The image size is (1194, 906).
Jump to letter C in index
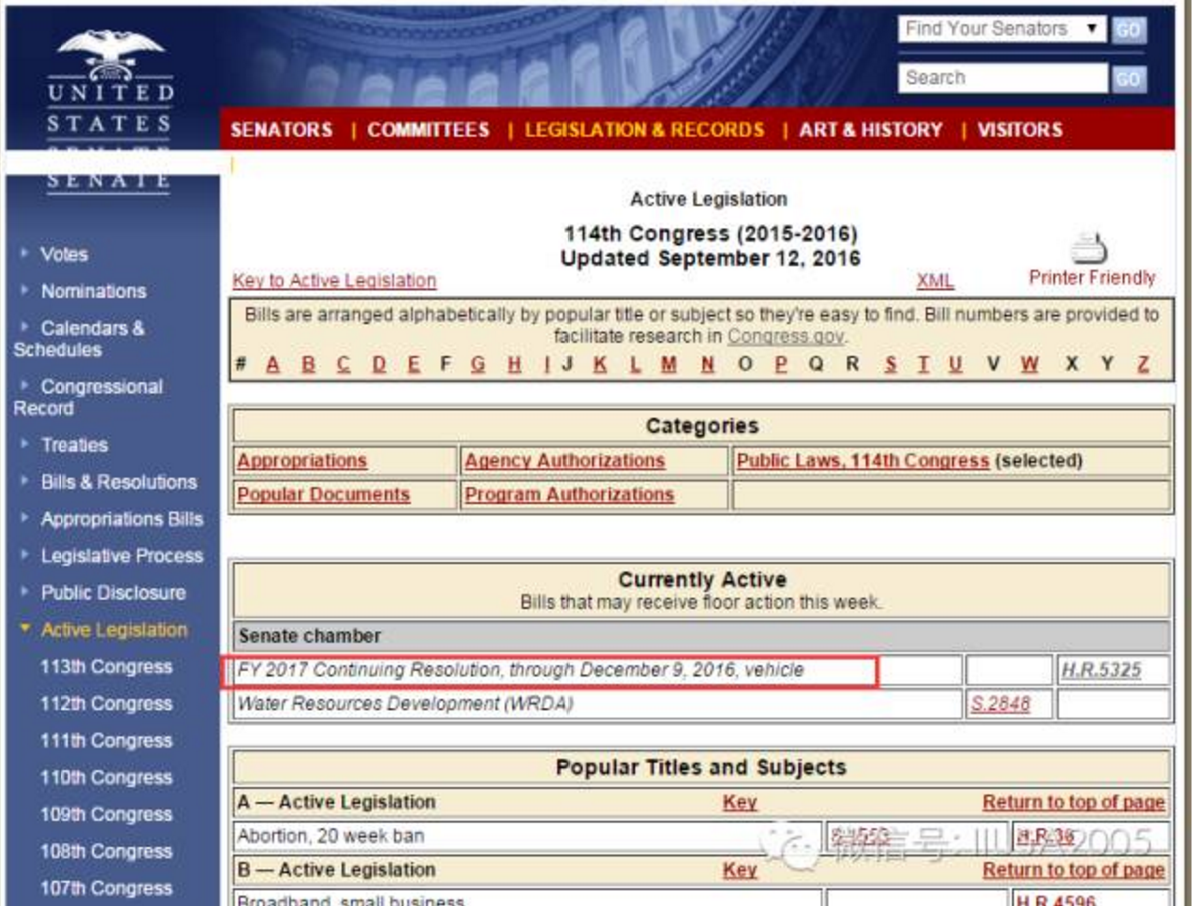click(343, 365)
